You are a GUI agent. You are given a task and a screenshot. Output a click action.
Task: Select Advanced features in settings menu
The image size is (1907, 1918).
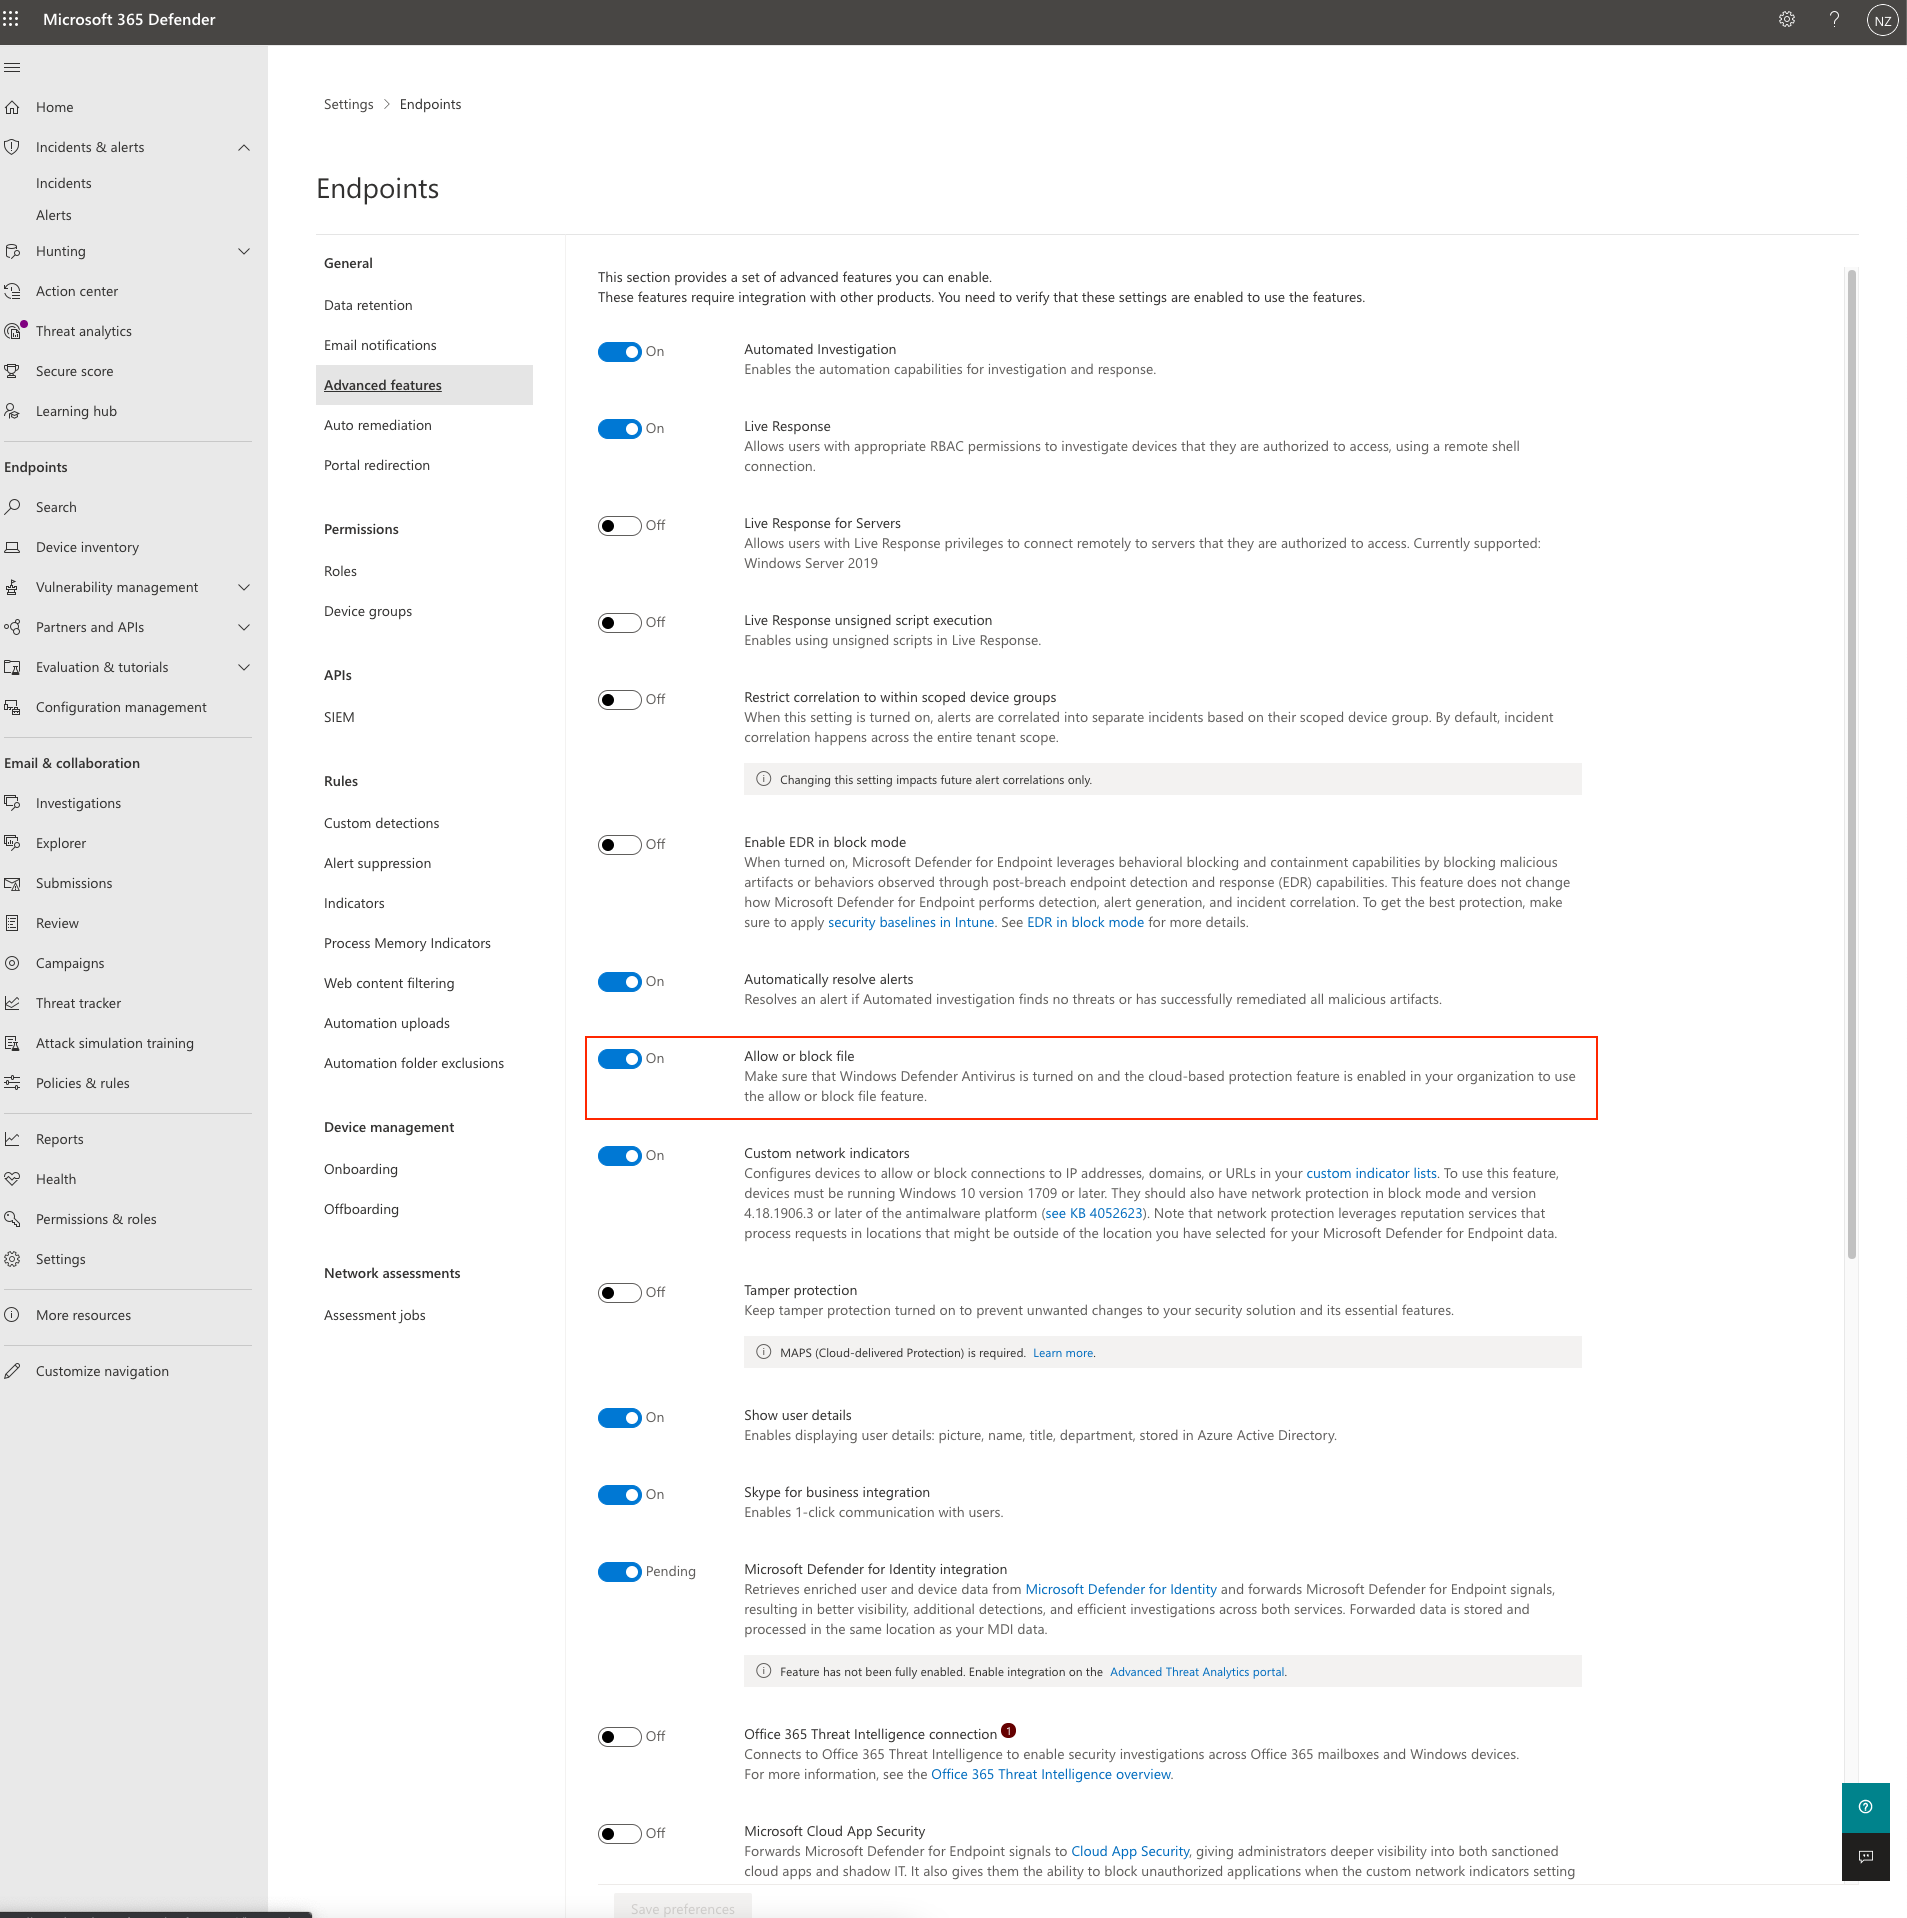[x=424, y=385]
